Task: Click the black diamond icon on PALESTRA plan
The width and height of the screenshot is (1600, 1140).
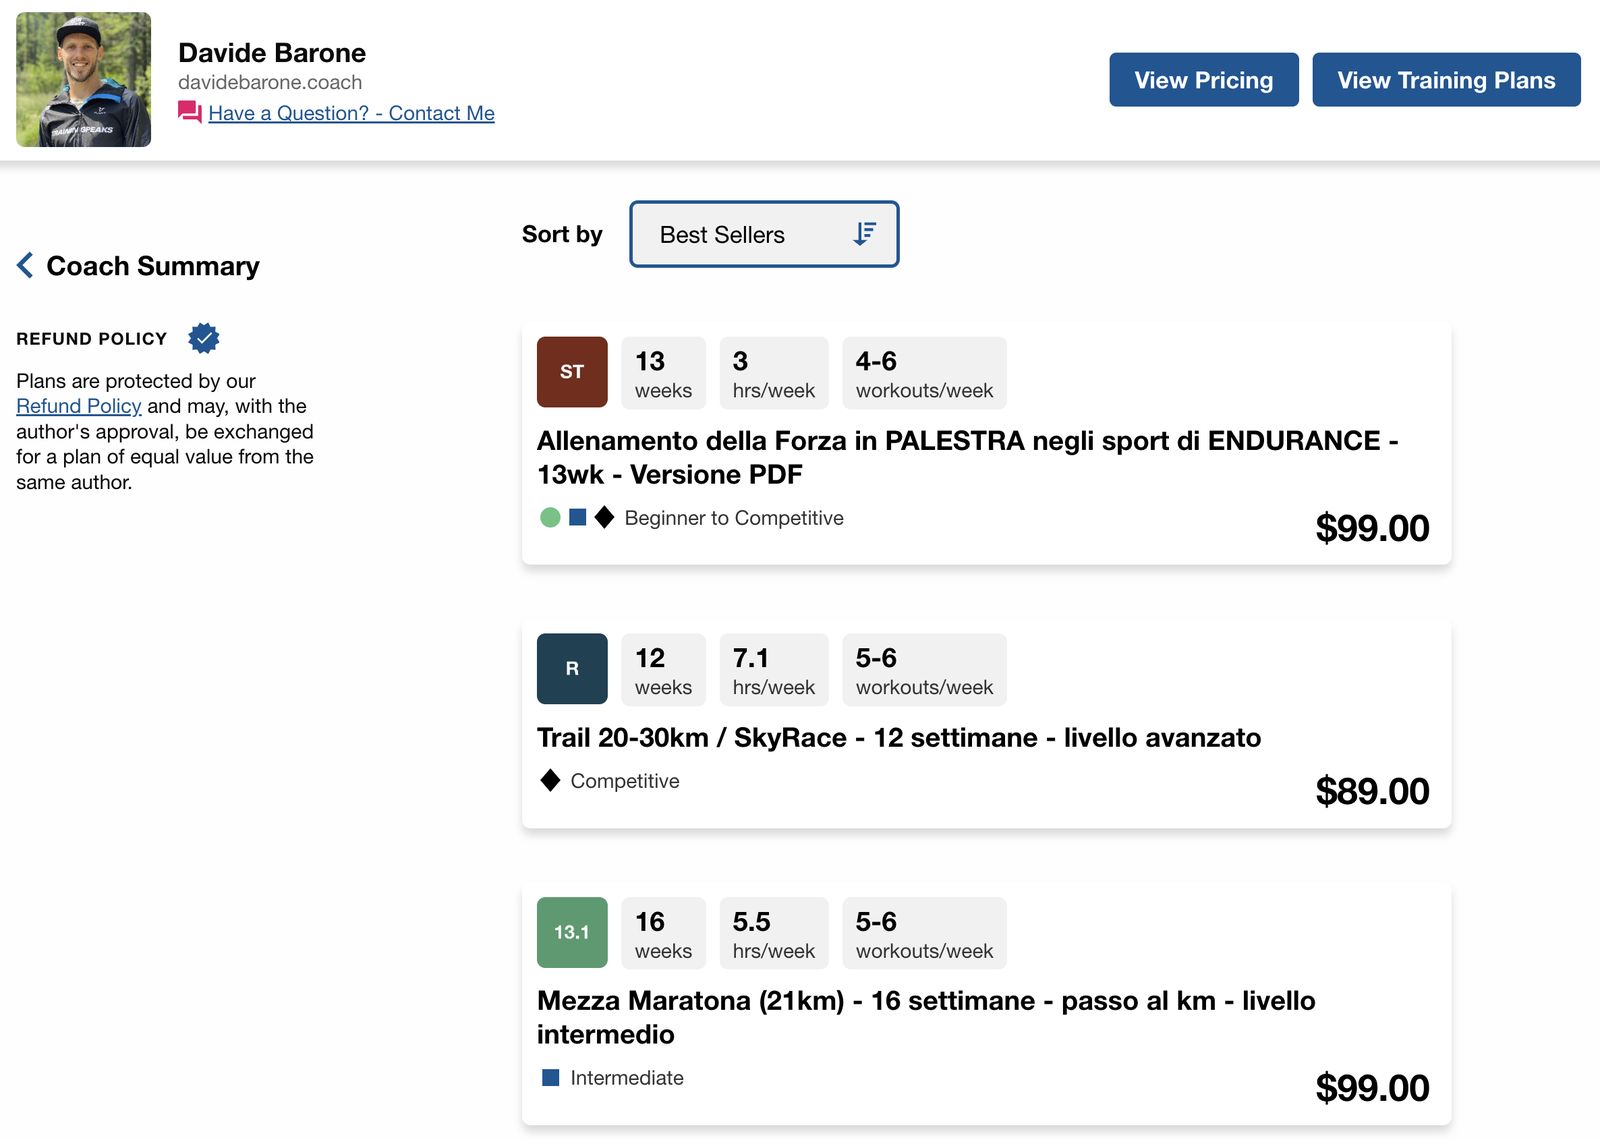Action: (604, 517)
